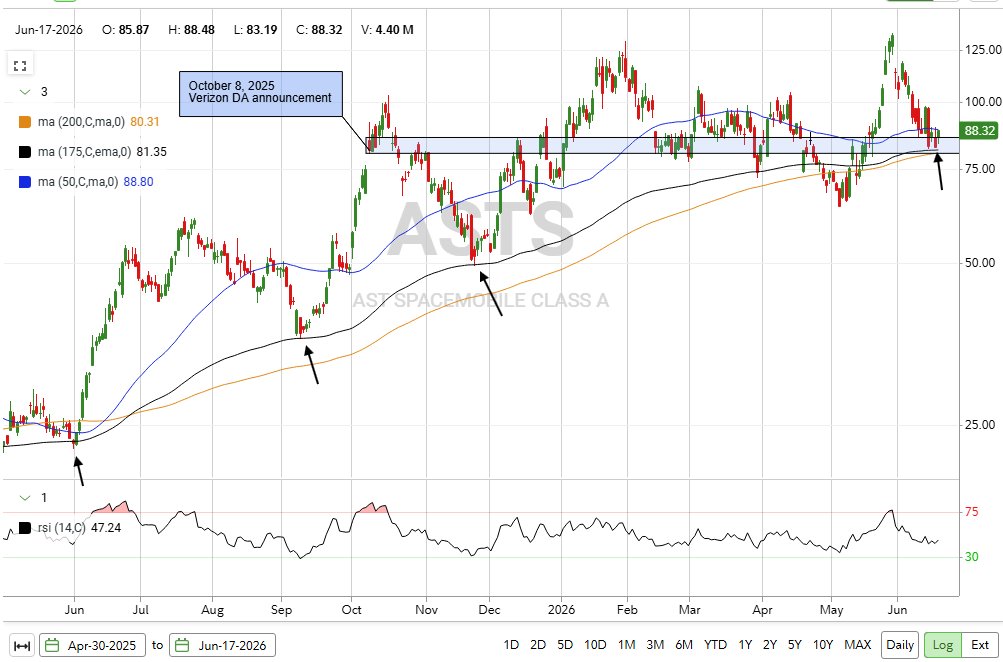Click the rsi (14,C) black swatch
The height and width of the screenshot is (662, 1003).
click(25, 528)
